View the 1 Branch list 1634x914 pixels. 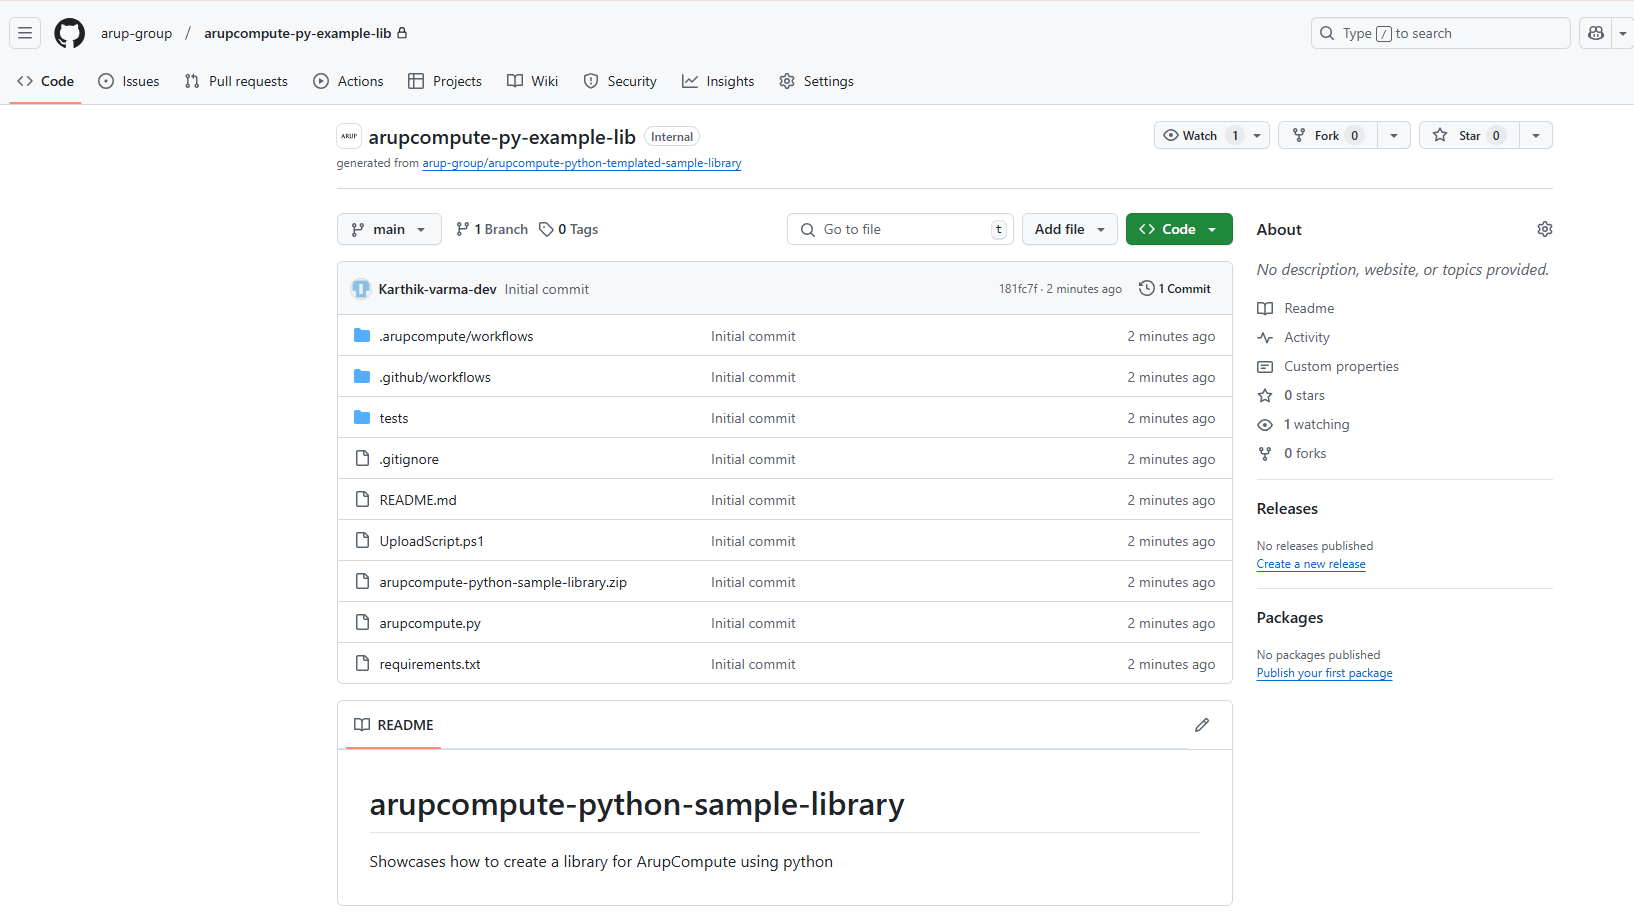(x=492, y=229)
